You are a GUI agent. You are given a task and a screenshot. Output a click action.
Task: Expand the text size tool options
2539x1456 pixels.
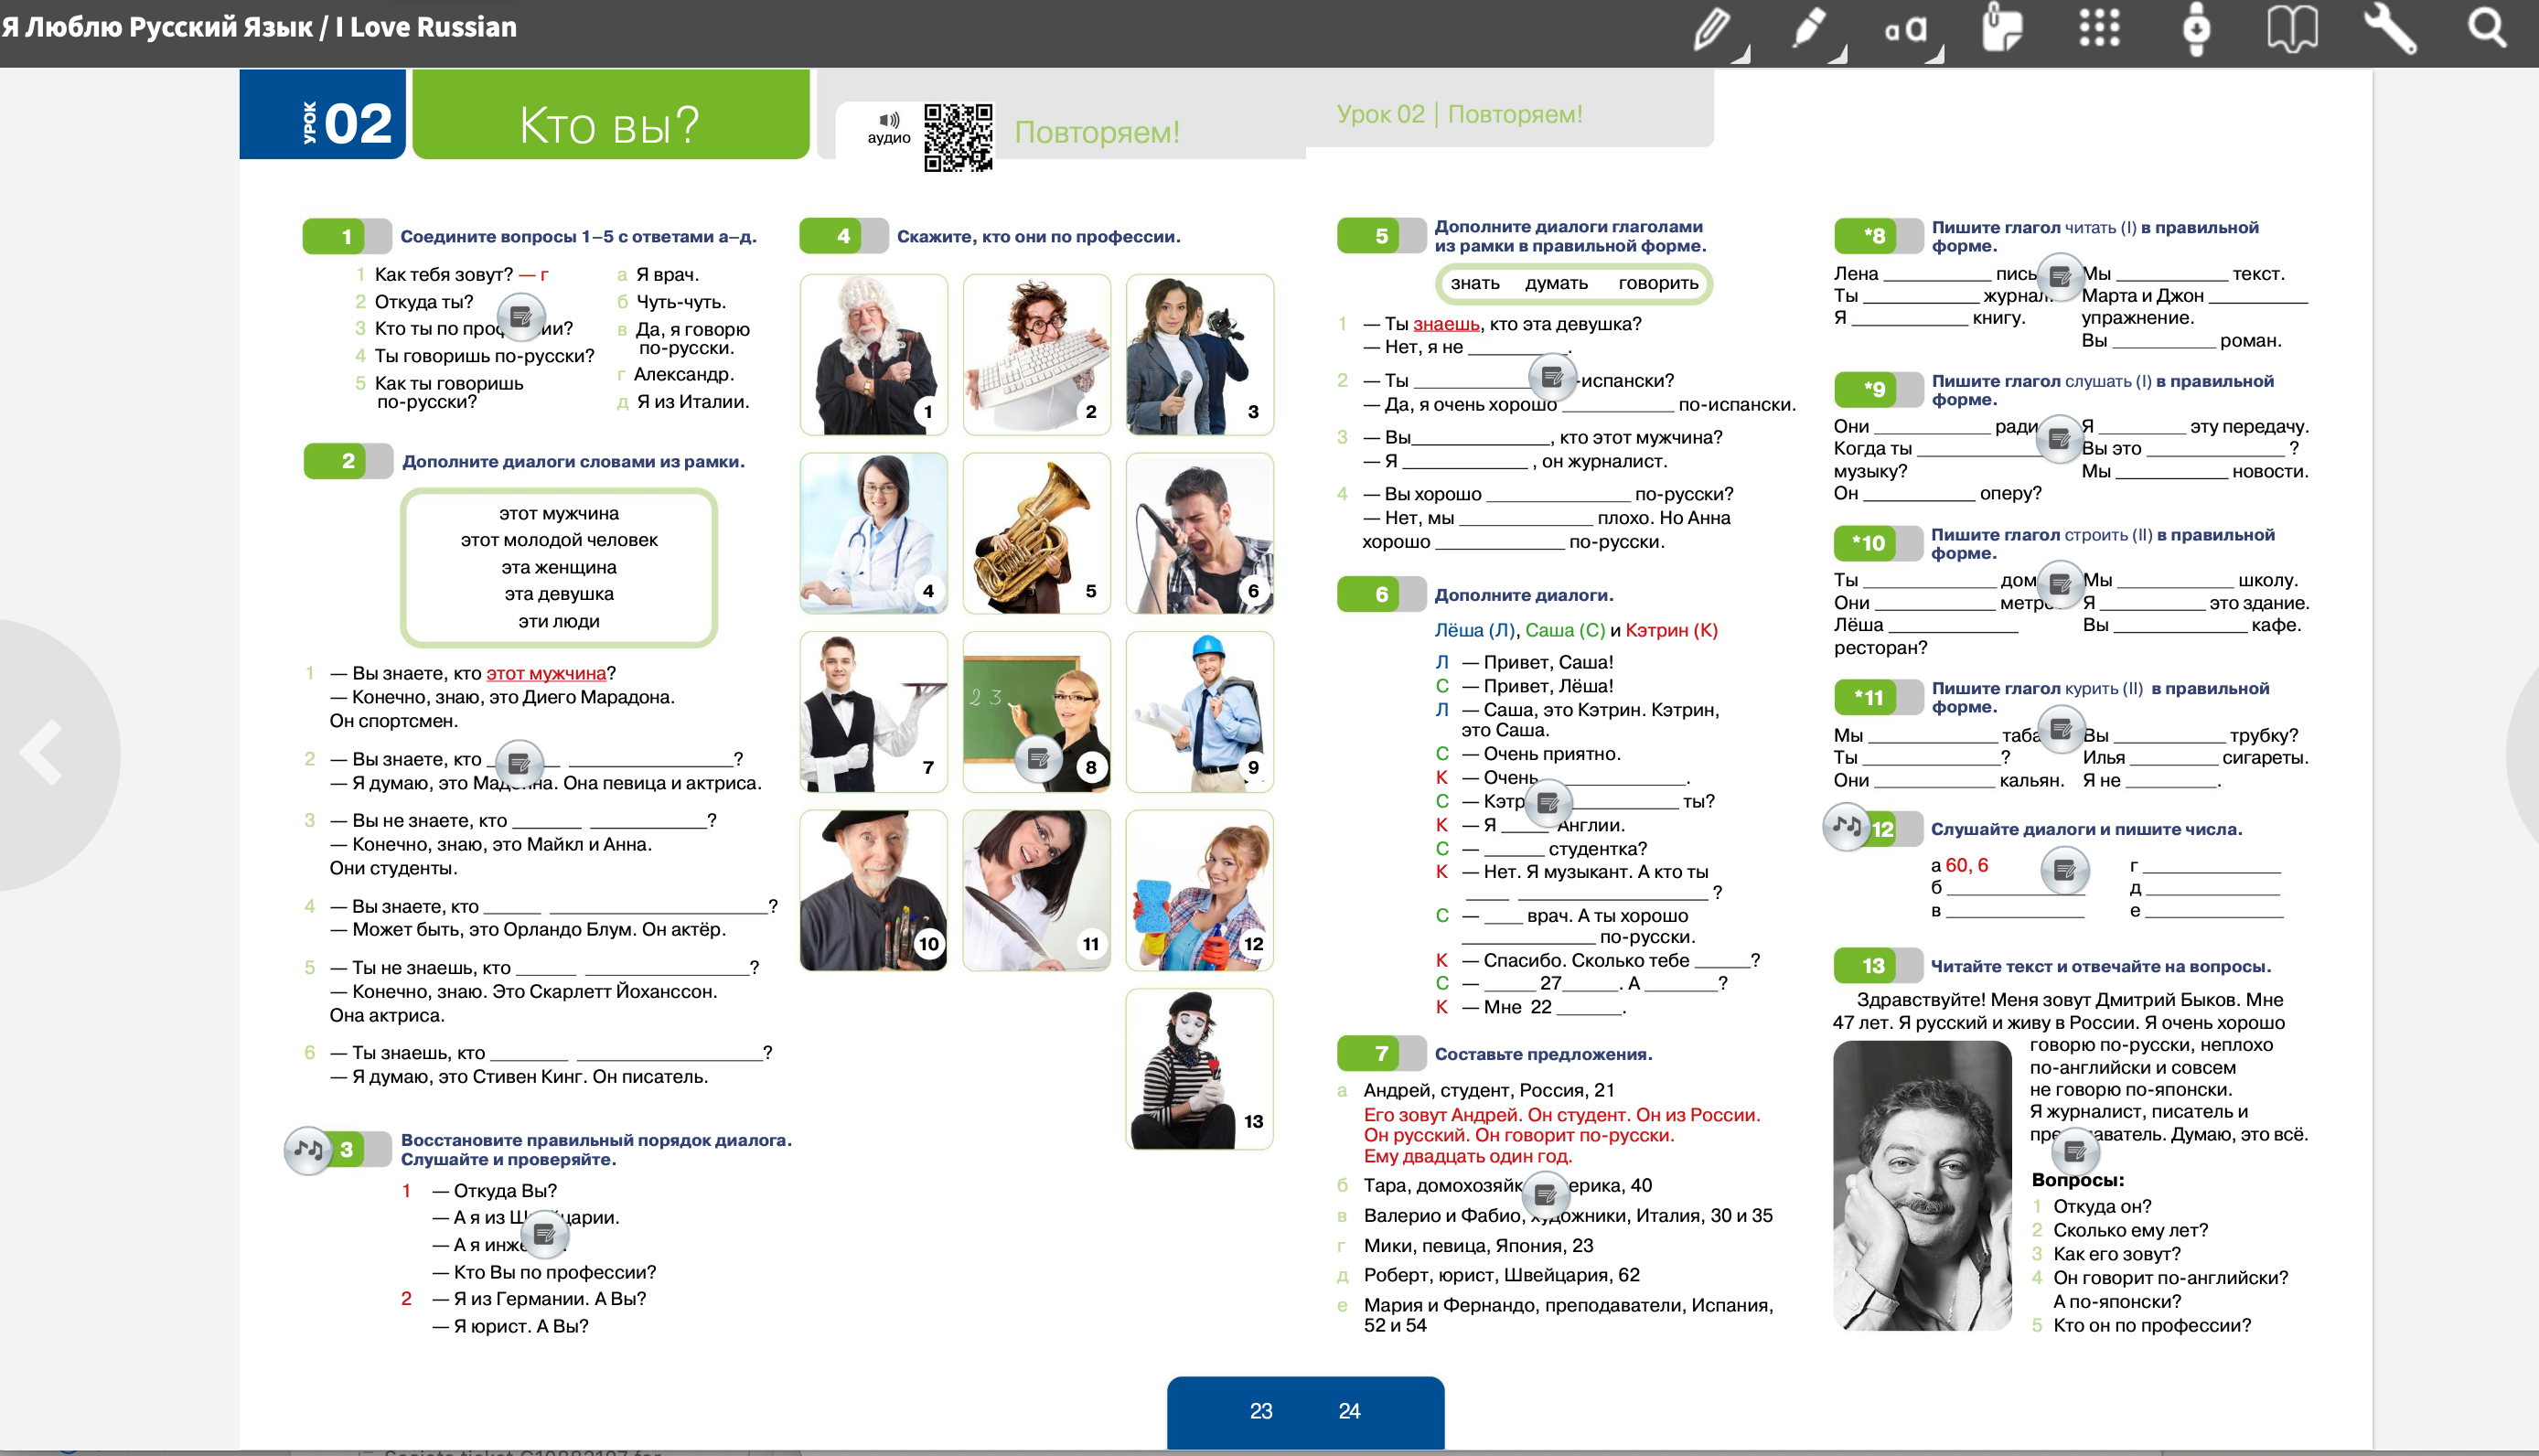(1936, 55)
